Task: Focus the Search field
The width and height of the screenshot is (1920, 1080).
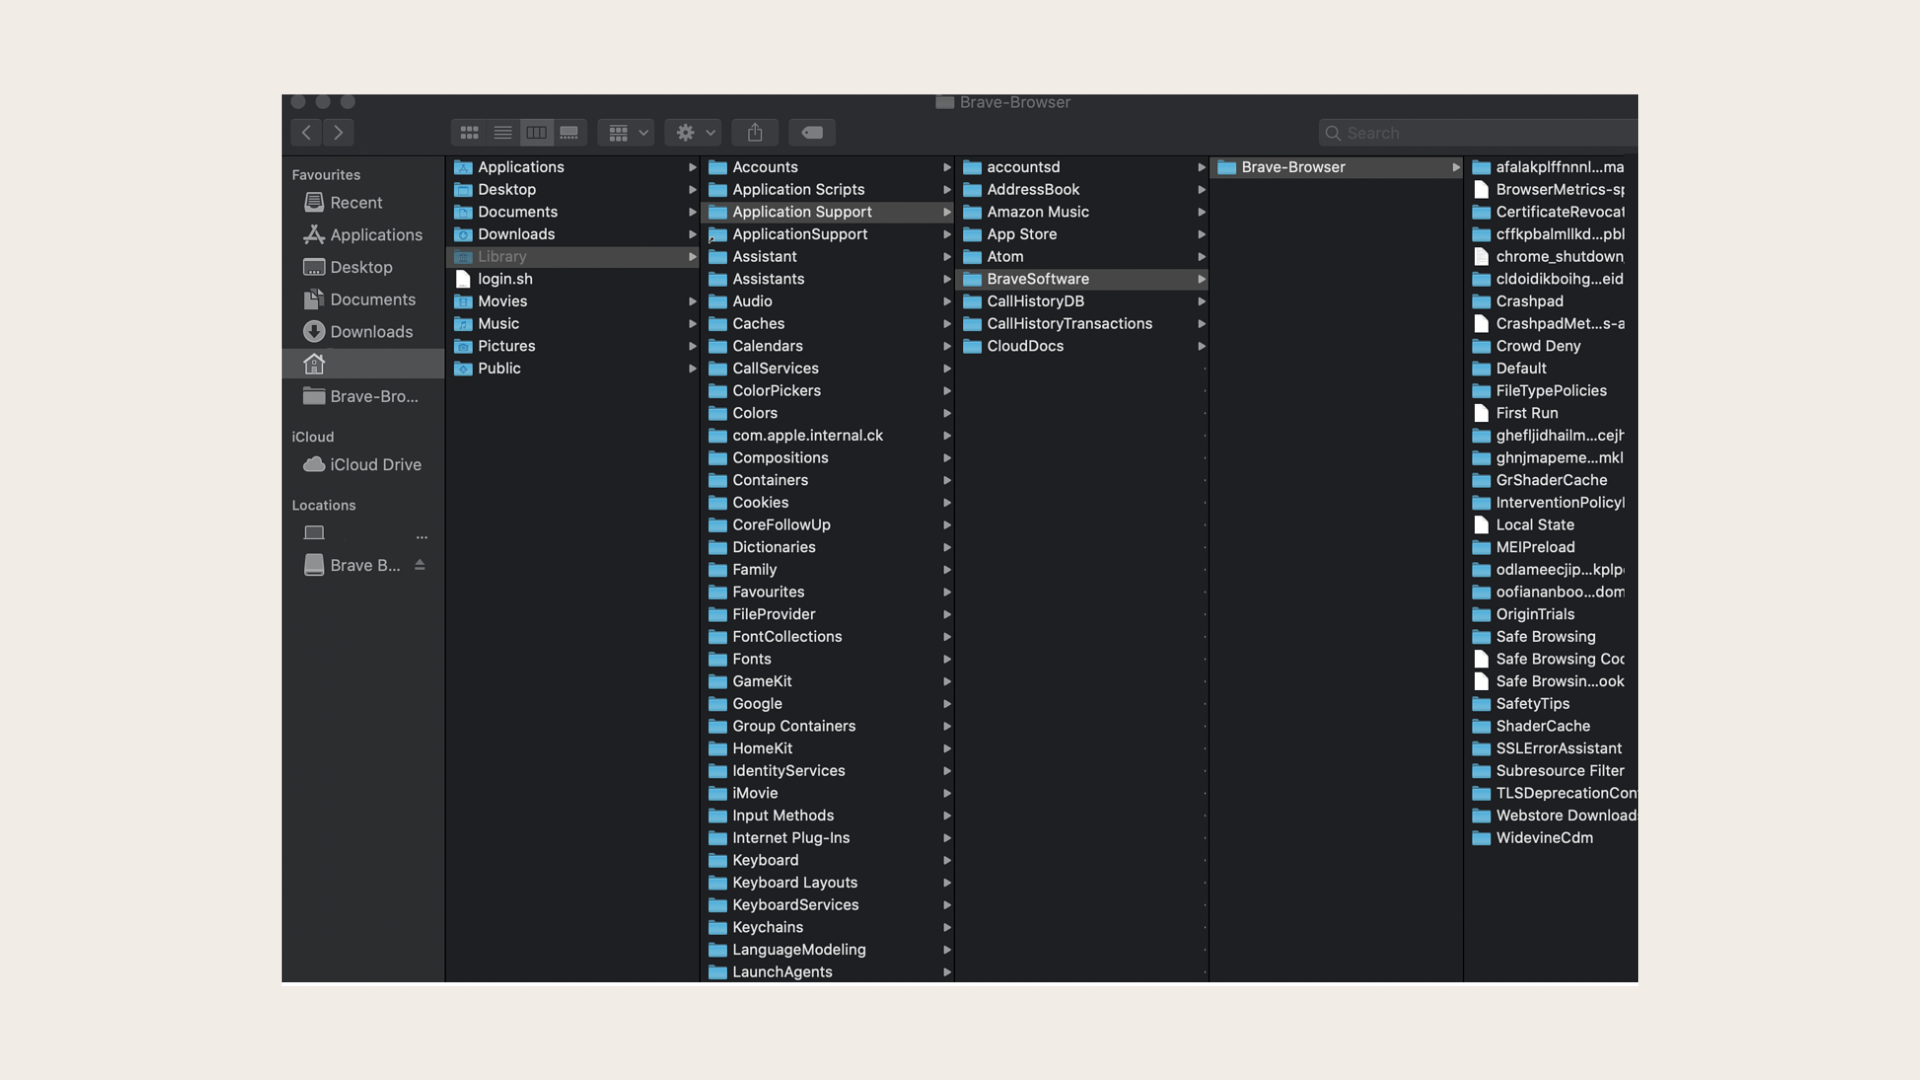Action: pyautogui.click(x=1478, y=133)
